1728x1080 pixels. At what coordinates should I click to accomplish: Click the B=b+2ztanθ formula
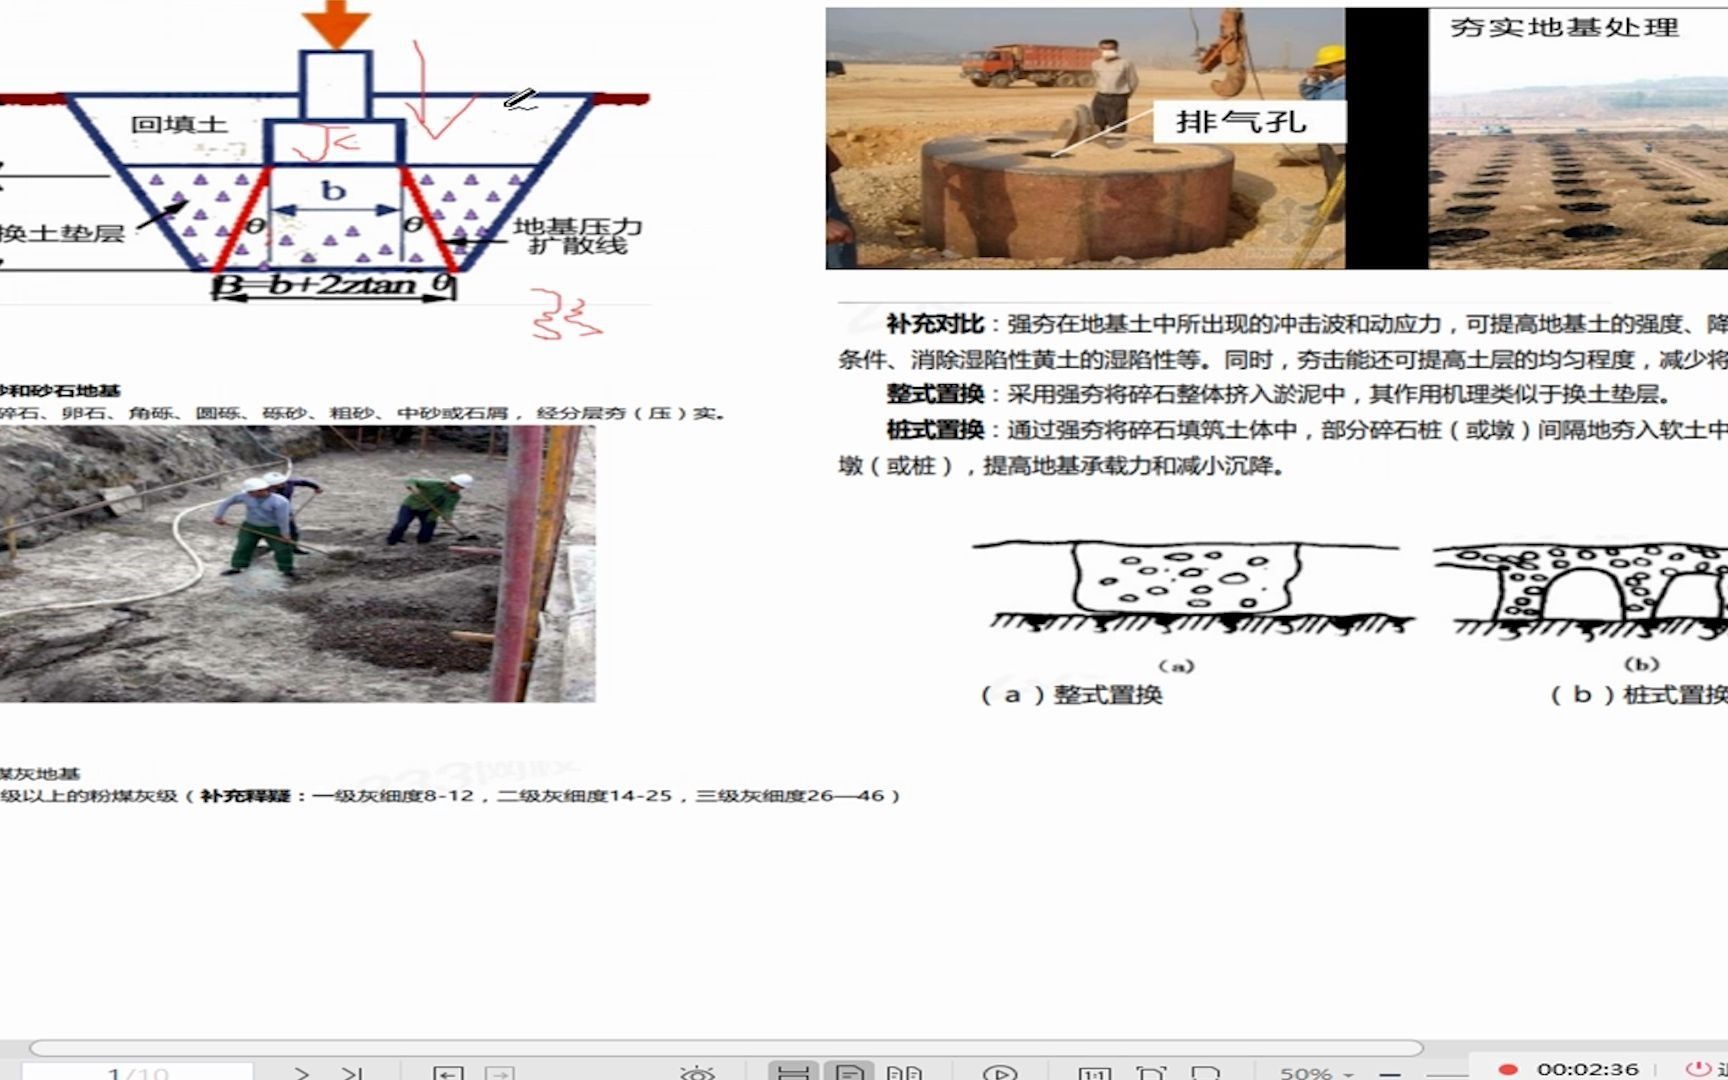[335, 285]
